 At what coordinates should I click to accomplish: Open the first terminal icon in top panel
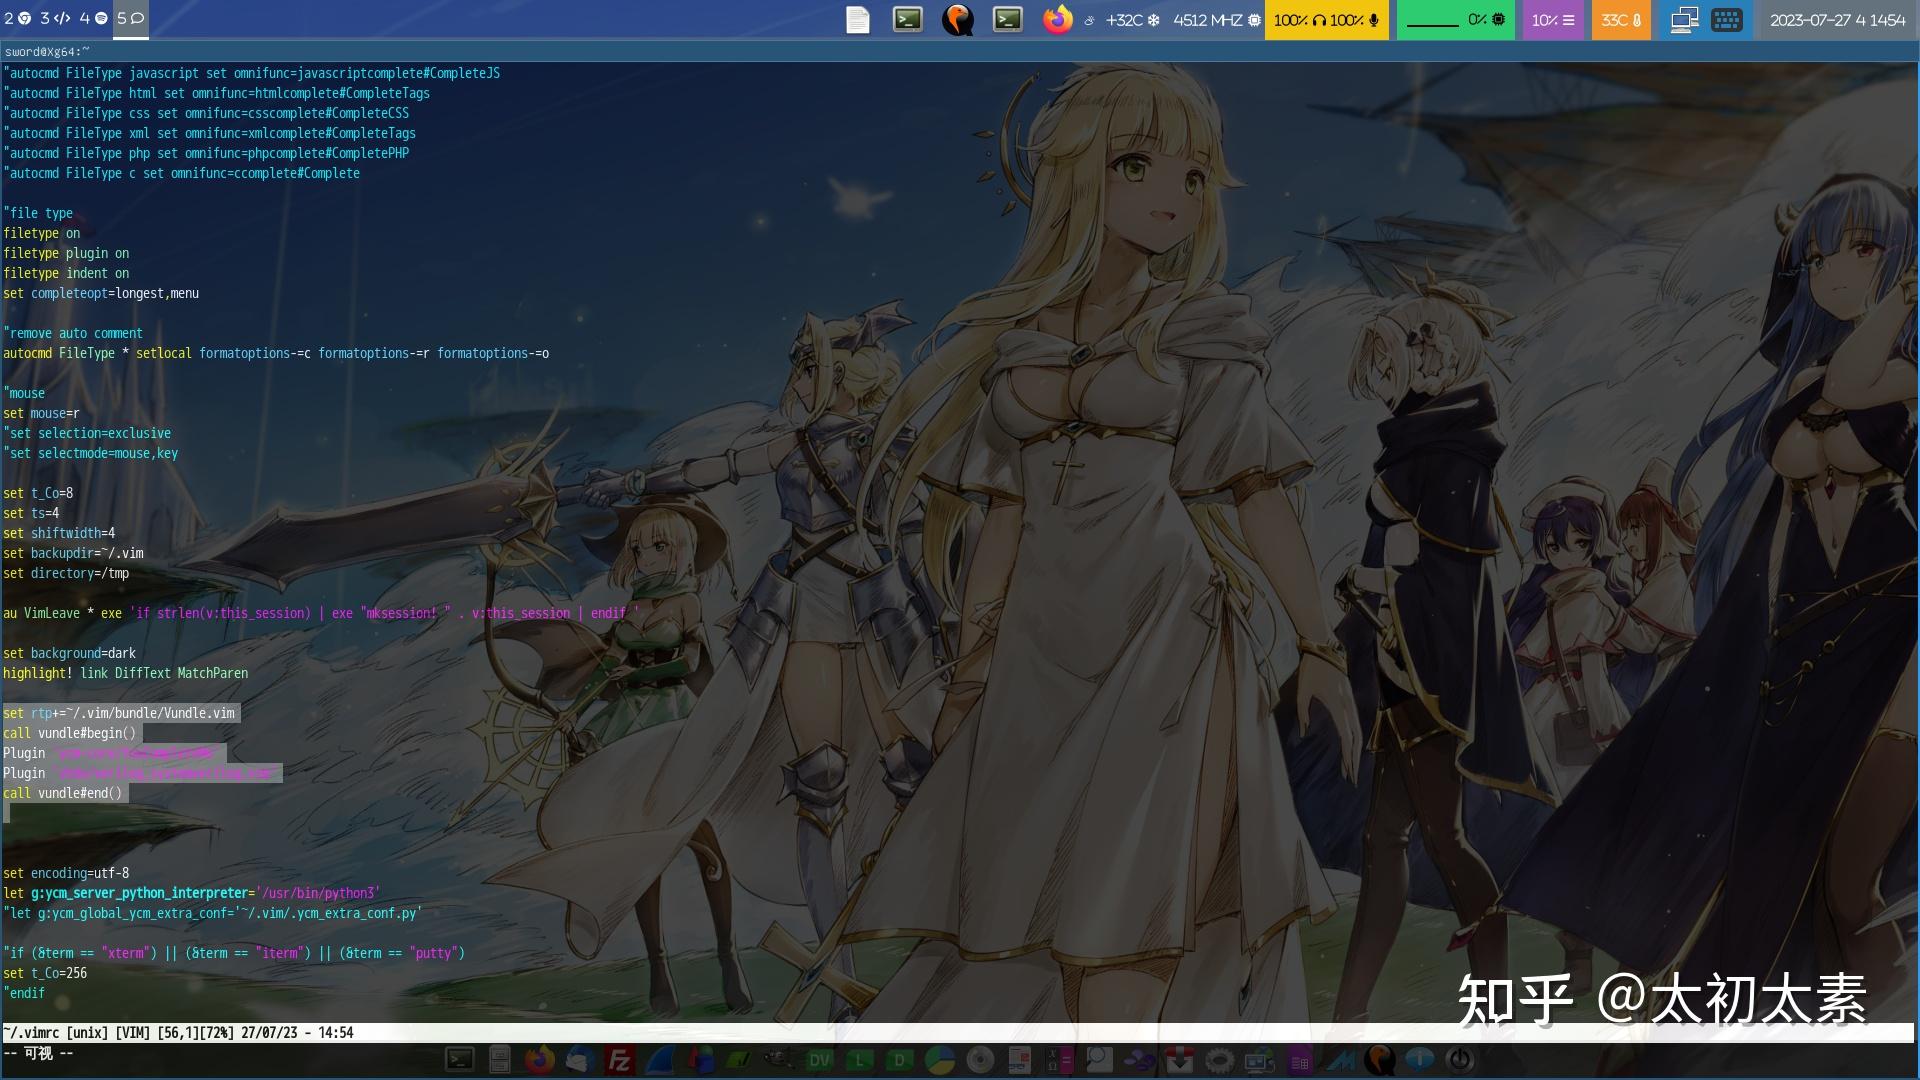908,19
